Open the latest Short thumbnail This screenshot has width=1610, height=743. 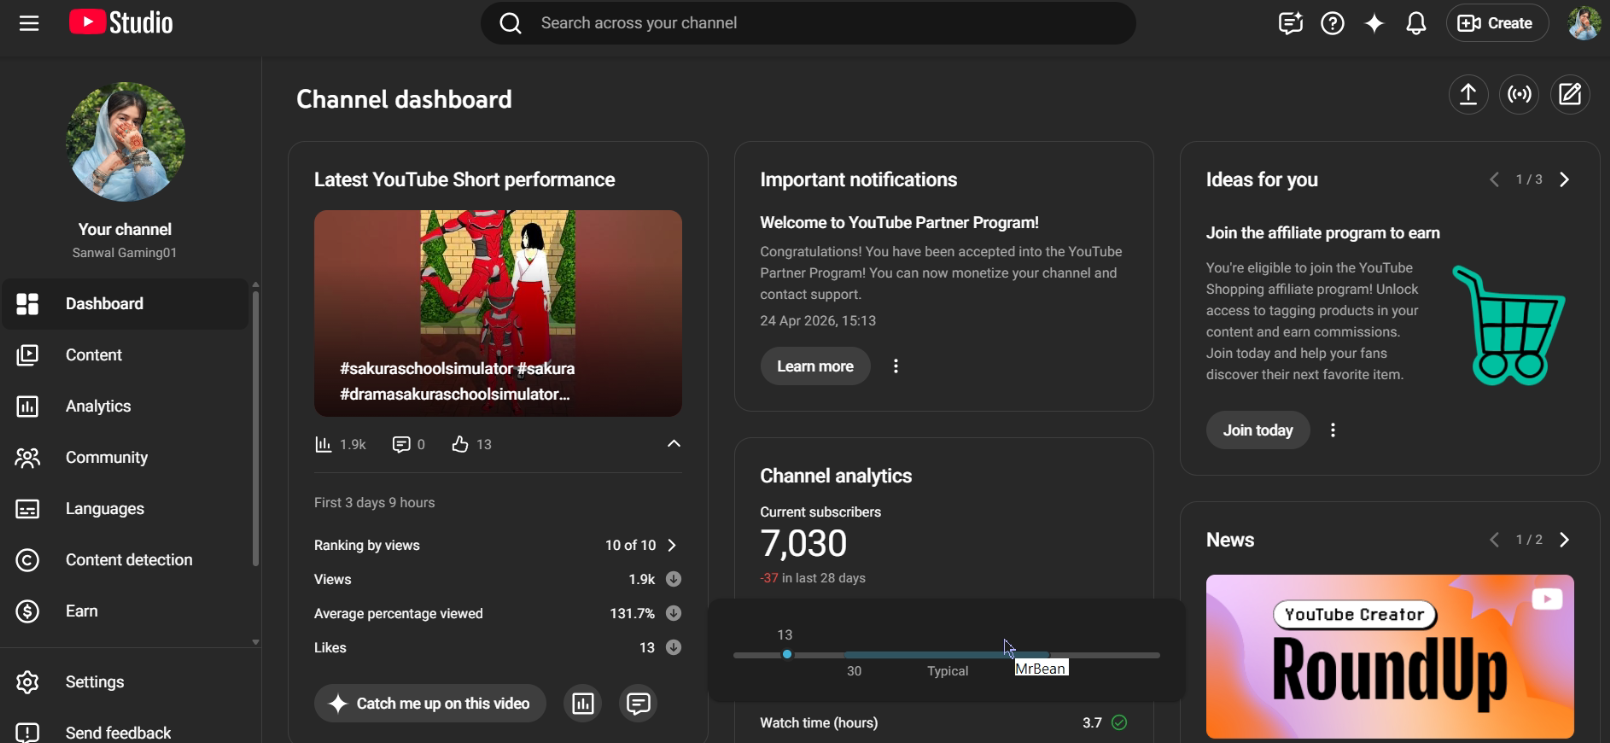pyautogui.click(x=498, y=313)
